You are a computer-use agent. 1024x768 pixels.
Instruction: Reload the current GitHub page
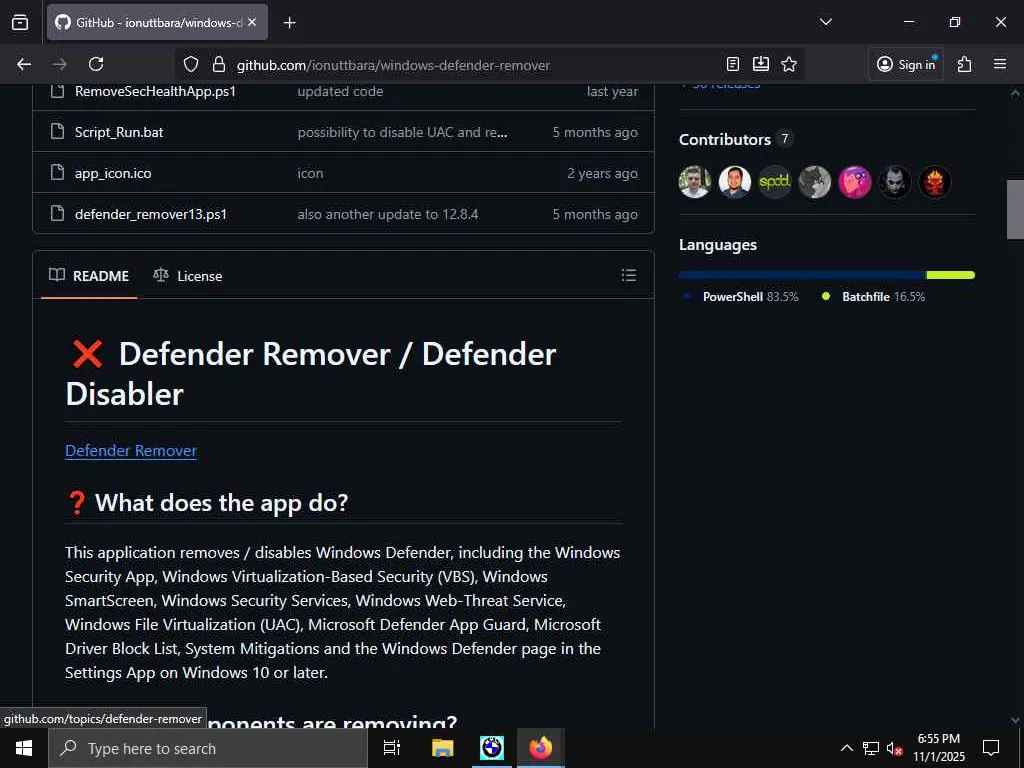(x=96, y=64)
